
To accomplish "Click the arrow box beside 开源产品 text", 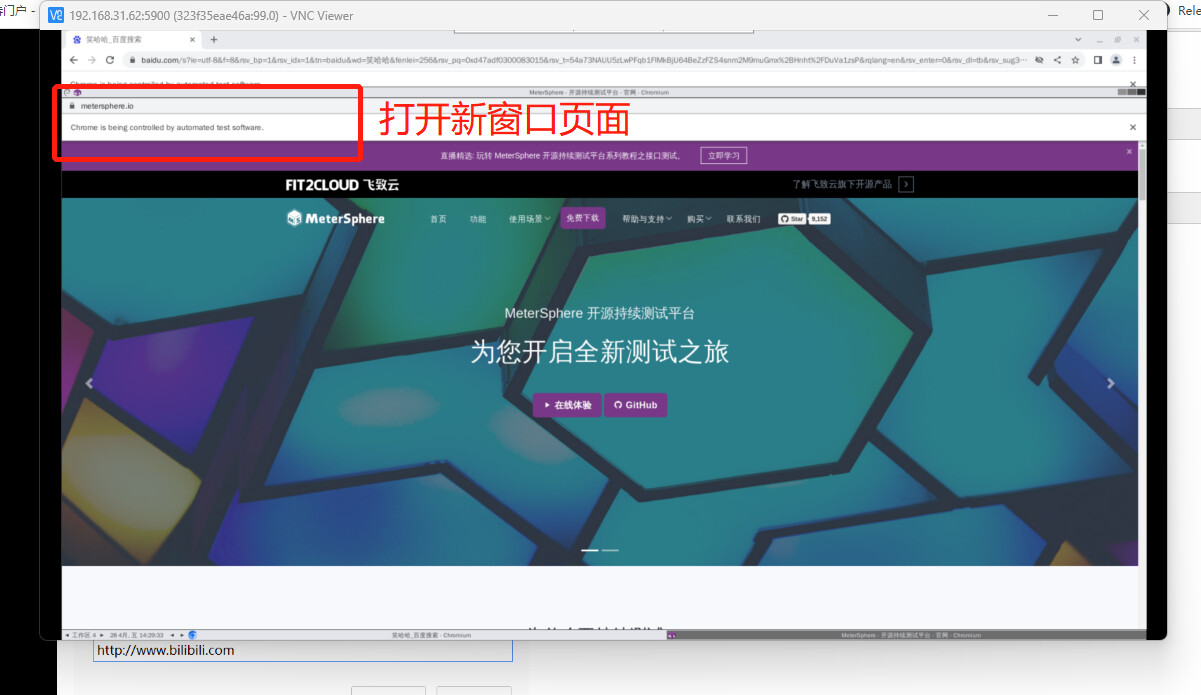I will tap(906, 184).
